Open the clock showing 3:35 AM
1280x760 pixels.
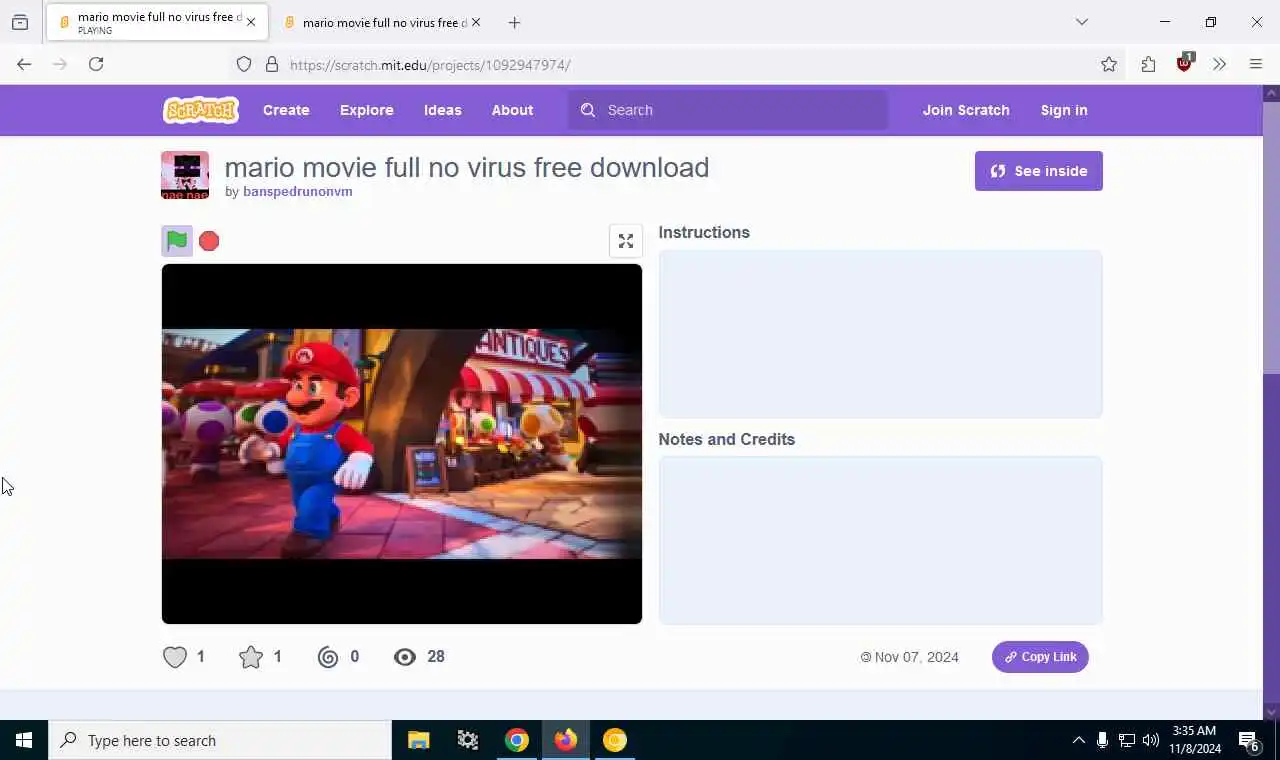pyautogui.click(x=1194, y=740)
